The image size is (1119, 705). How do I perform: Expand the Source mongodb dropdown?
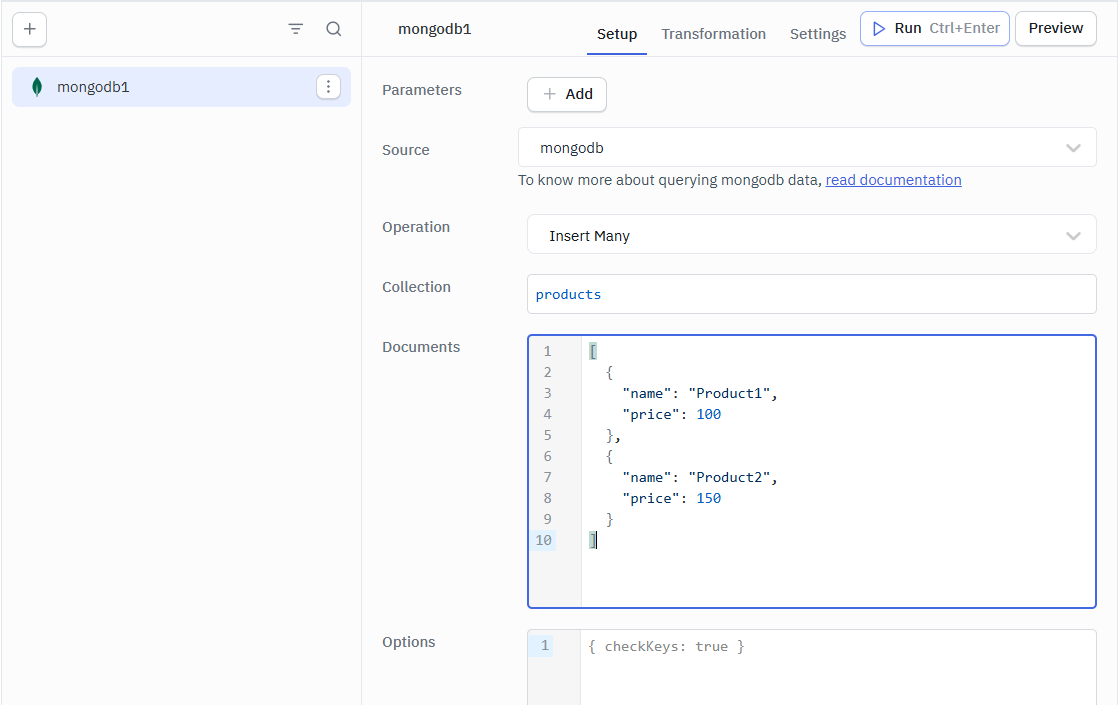pos(807,148)
